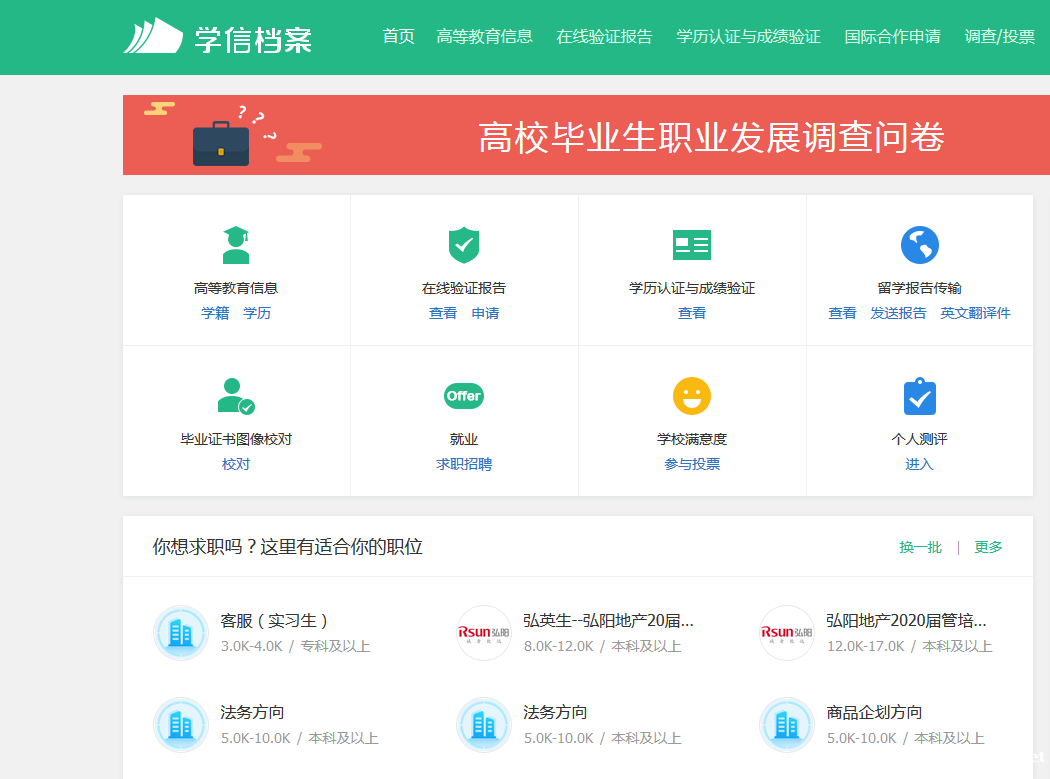Click the 学信档案 logo
The image size is (1050, 779).
coord(218,38)
